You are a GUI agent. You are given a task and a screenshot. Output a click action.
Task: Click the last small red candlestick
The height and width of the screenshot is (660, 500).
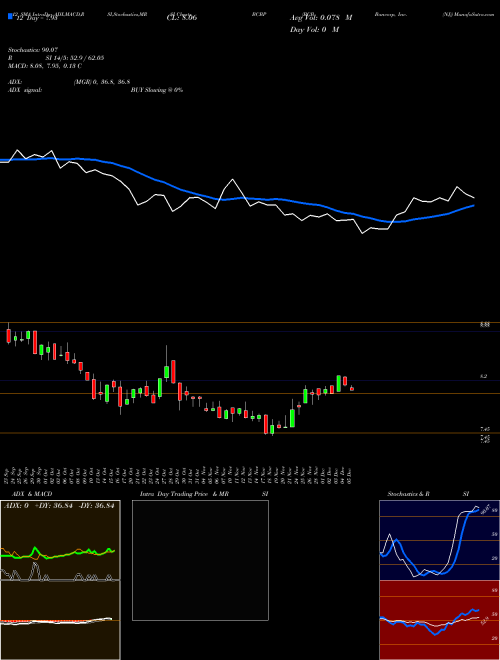click(352, 389)
